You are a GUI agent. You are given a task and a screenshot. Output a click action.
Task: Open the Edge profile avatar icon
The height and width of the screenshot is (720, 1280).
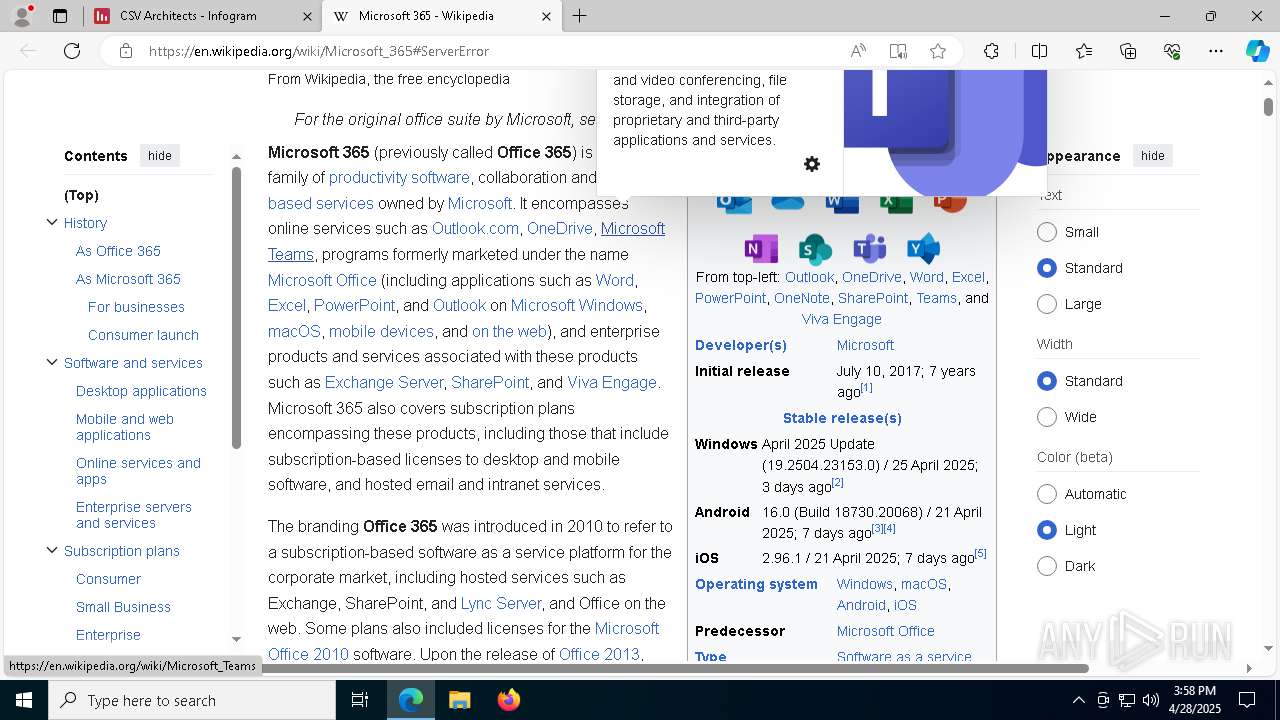[x=22, y=16]
